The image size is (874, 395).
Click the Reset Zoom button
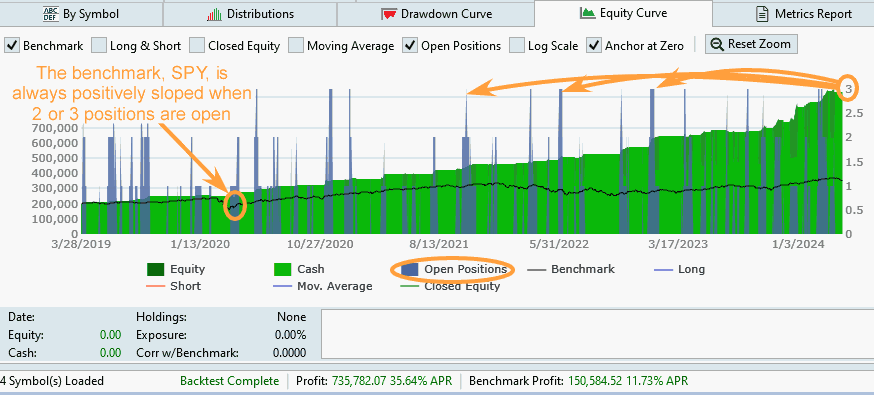pyautogui.click(x=751, y=44)
